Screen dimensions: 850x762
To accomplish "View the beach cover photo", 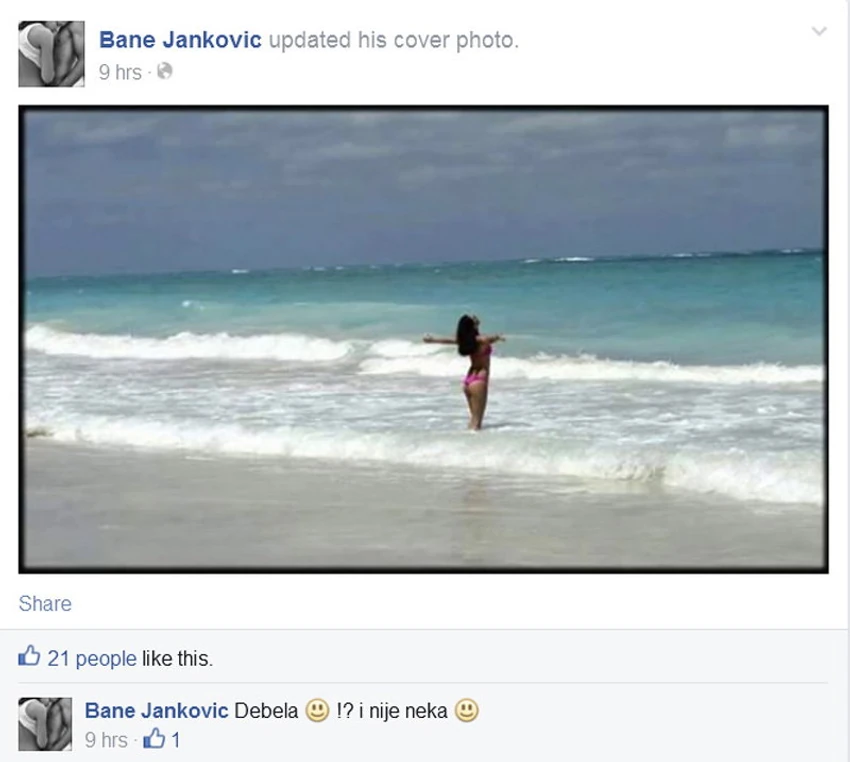I will [x=423, y=339].
